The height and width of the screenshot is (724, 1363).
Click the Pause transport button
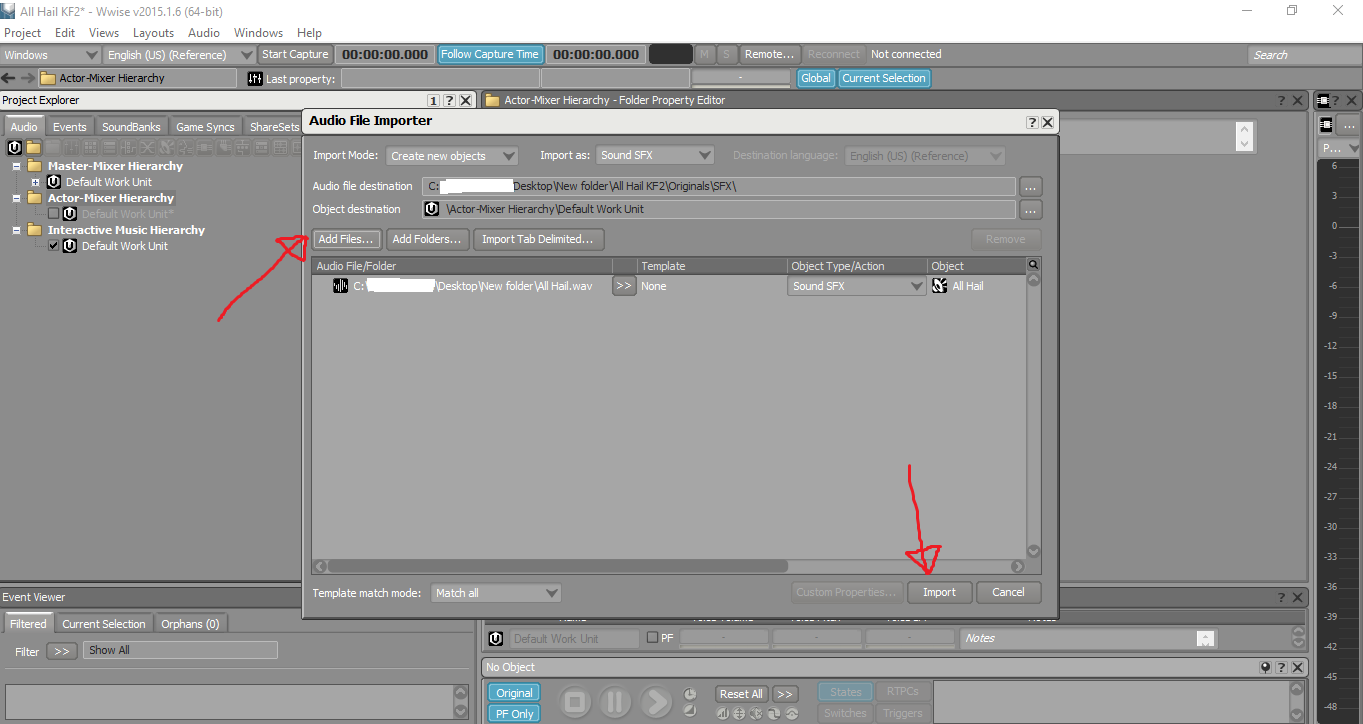(615, 702)
